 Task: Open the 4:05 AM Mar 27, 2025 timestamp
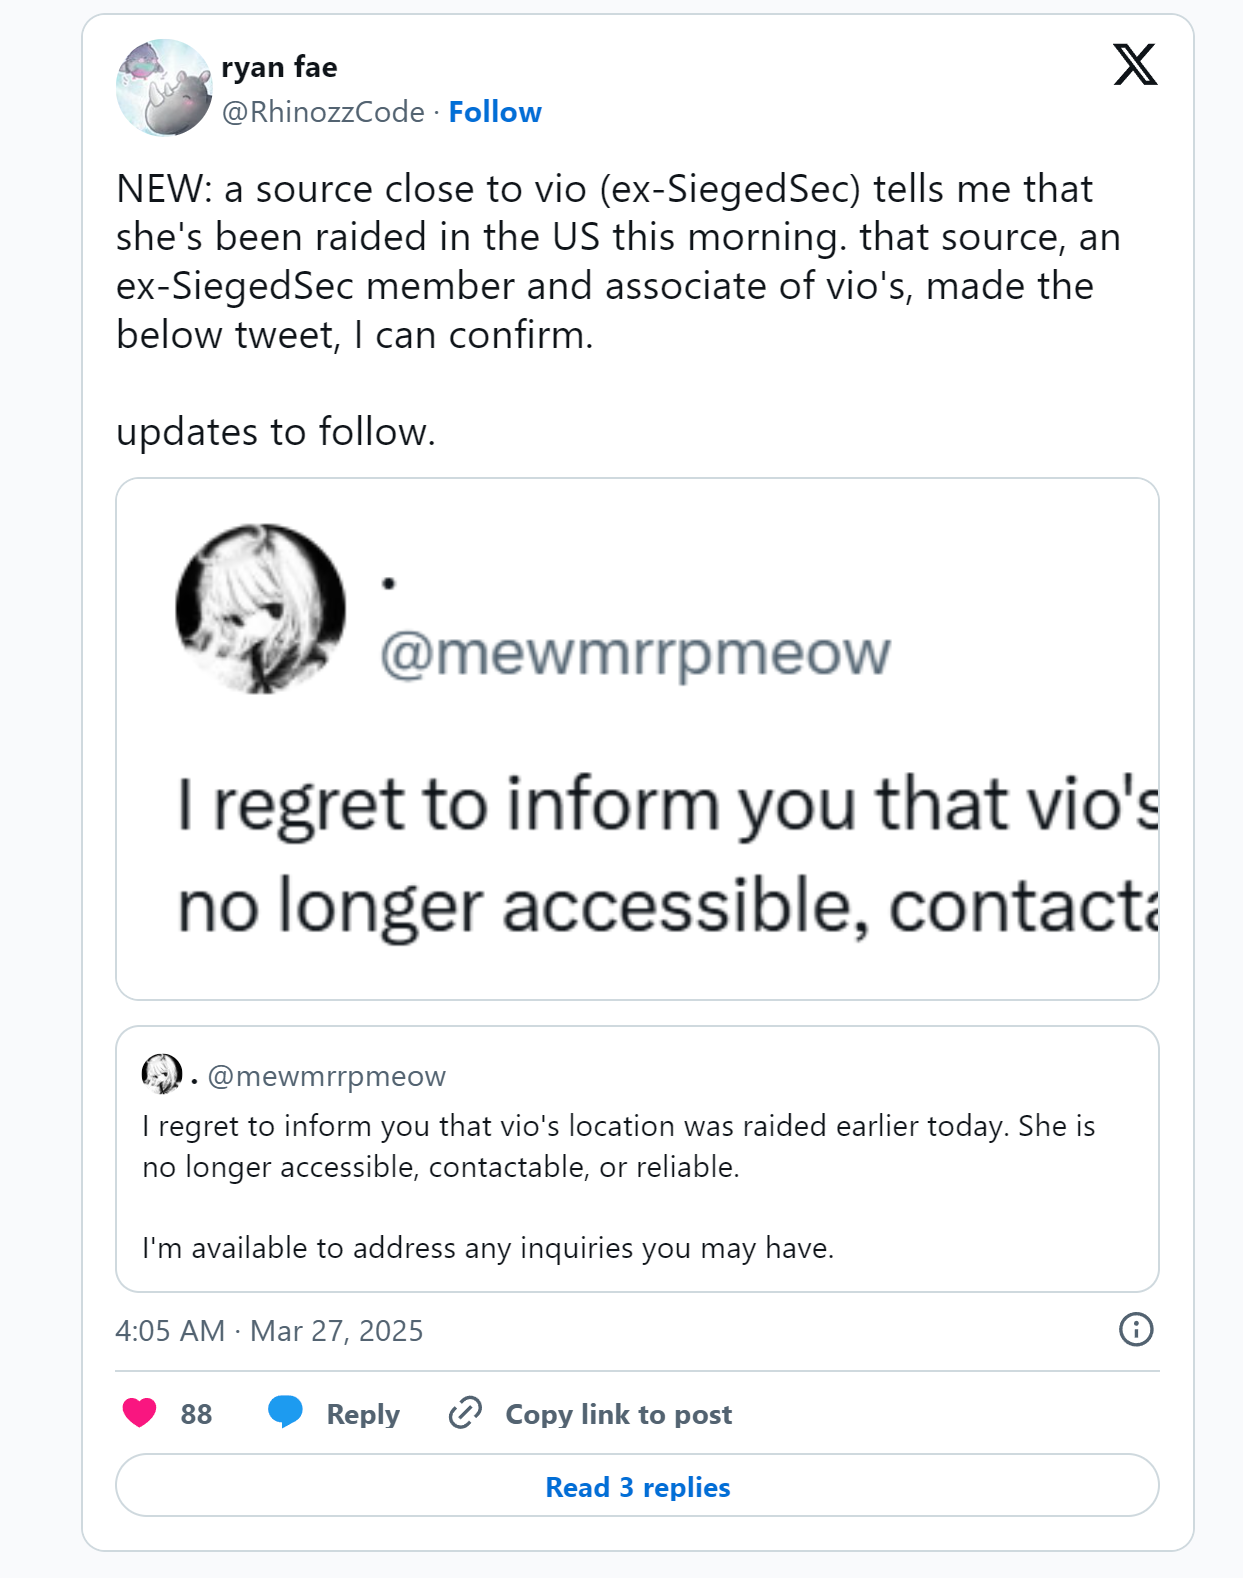[x=269, y=1331]
